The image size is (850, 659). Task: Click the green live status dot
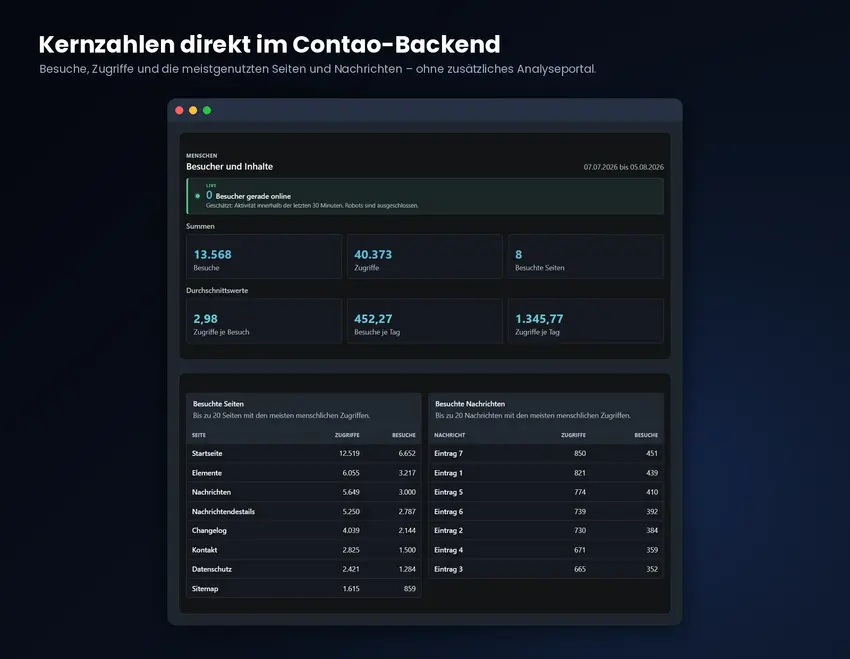pyautogui.click(x=197, y=196)
